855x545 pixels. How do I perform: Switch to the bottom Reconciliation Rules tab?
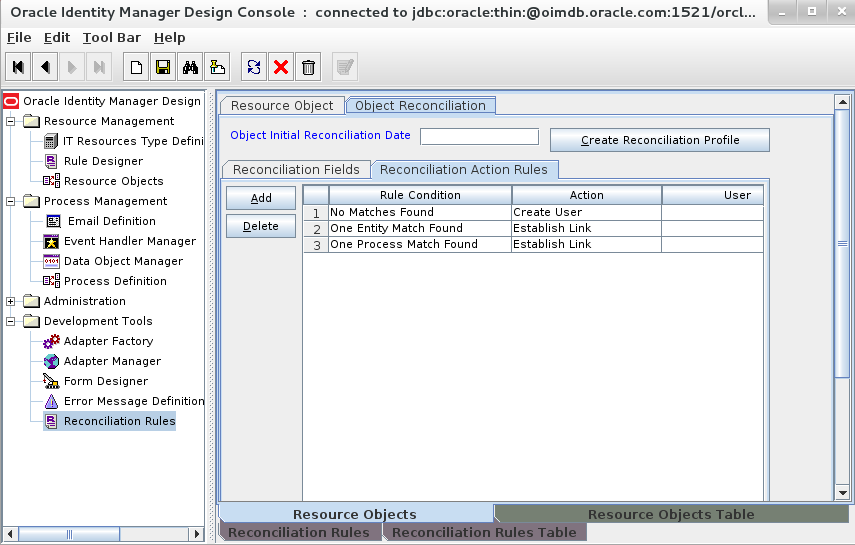(299, 532)
